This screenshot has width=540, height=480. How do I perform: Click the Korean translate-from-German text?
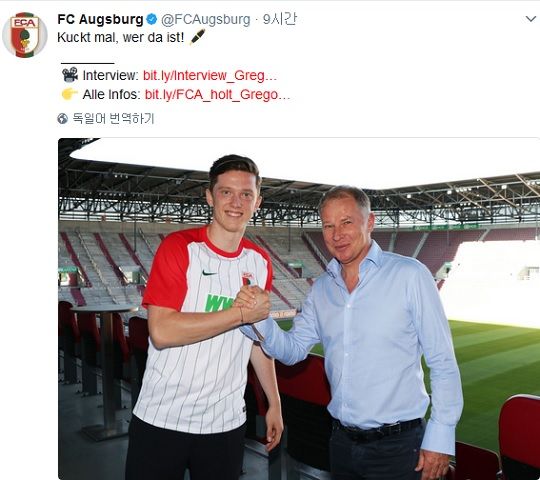113,118
